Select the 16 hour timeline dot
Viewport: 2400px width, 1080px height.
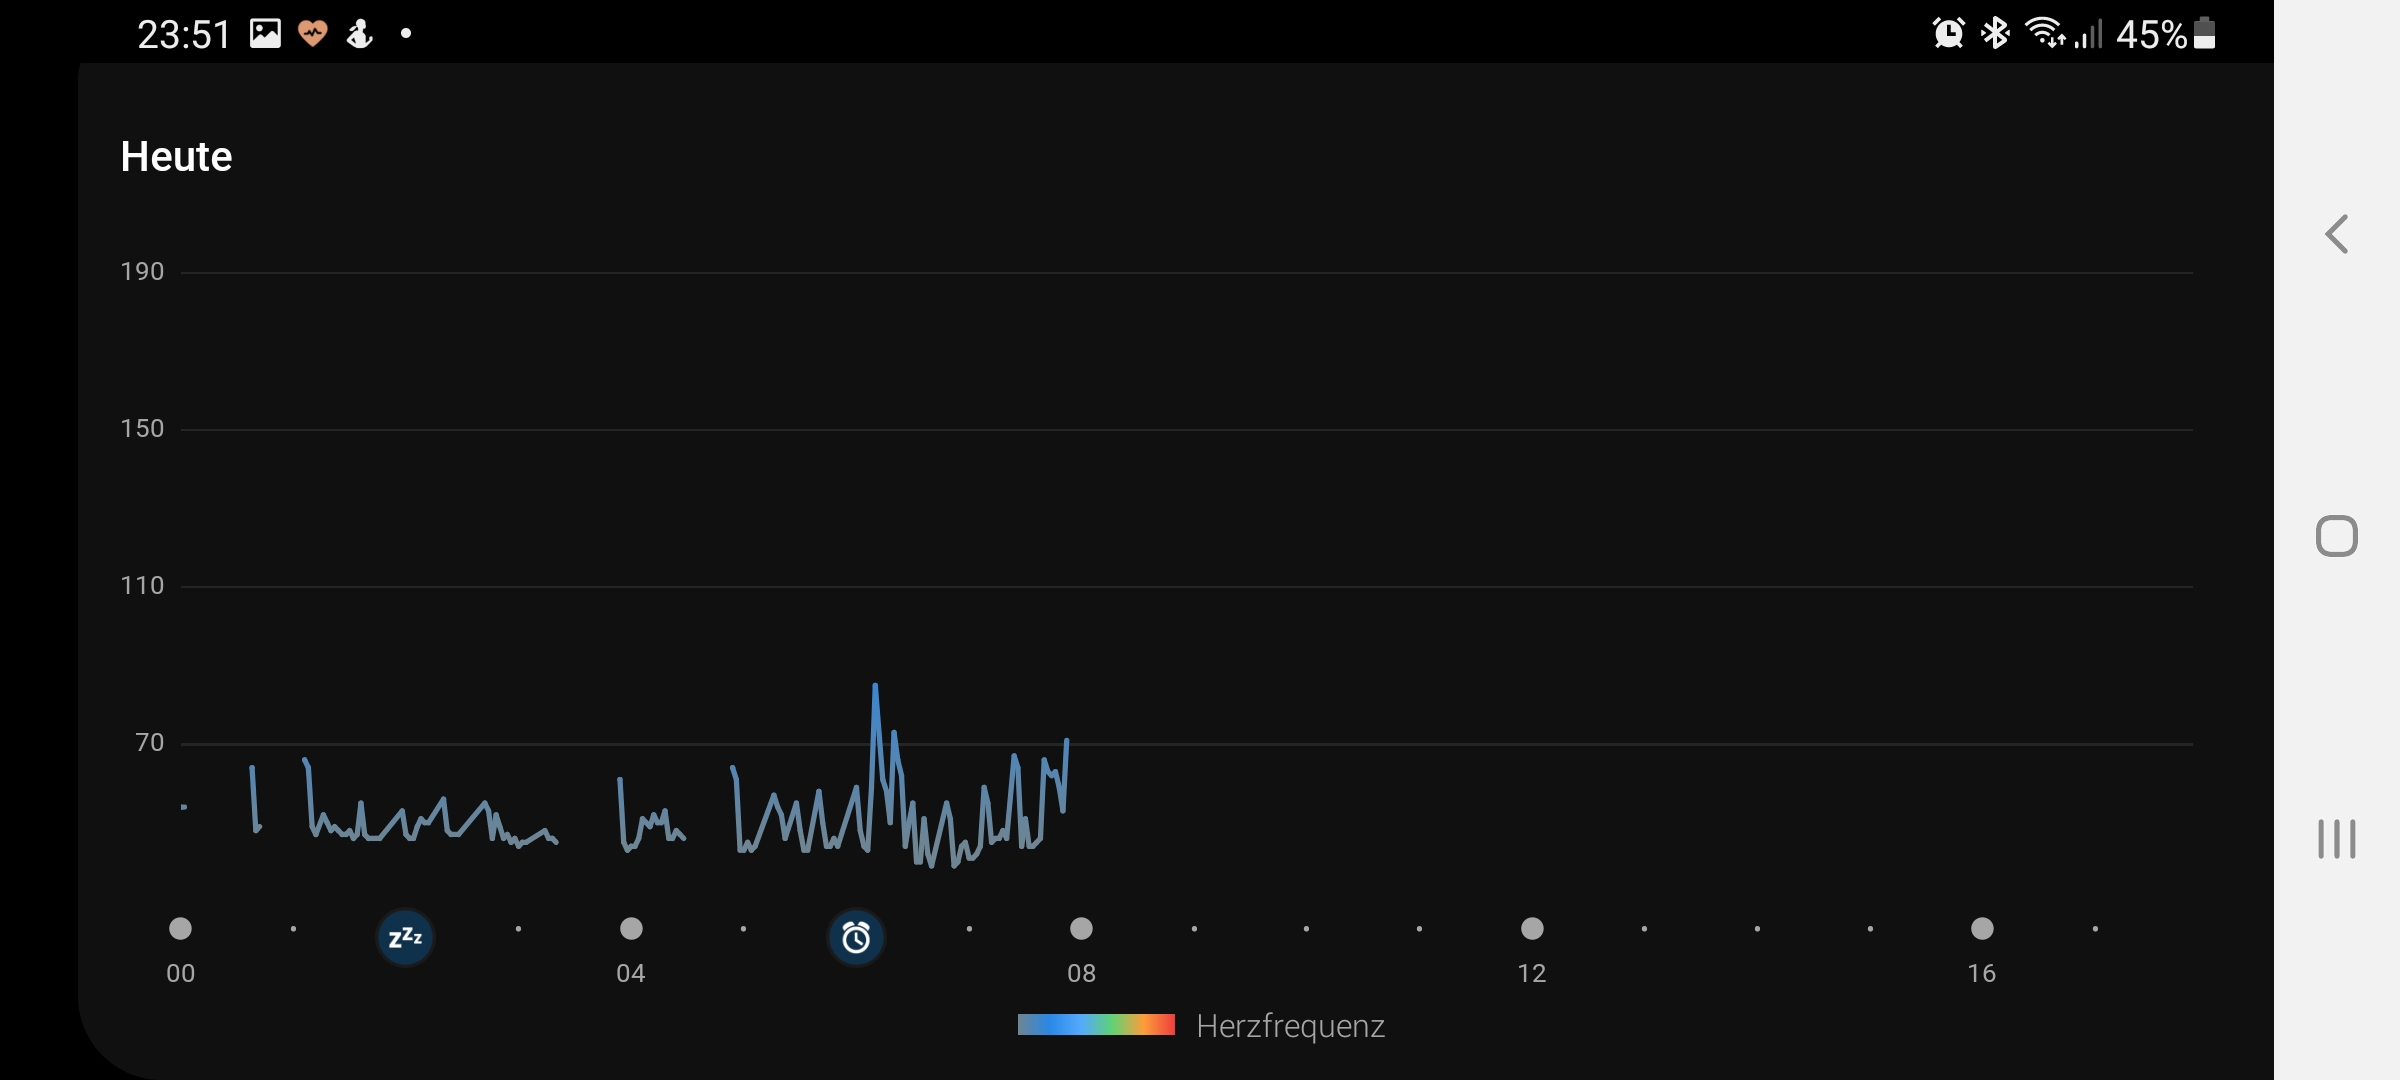pos(1982,929)
